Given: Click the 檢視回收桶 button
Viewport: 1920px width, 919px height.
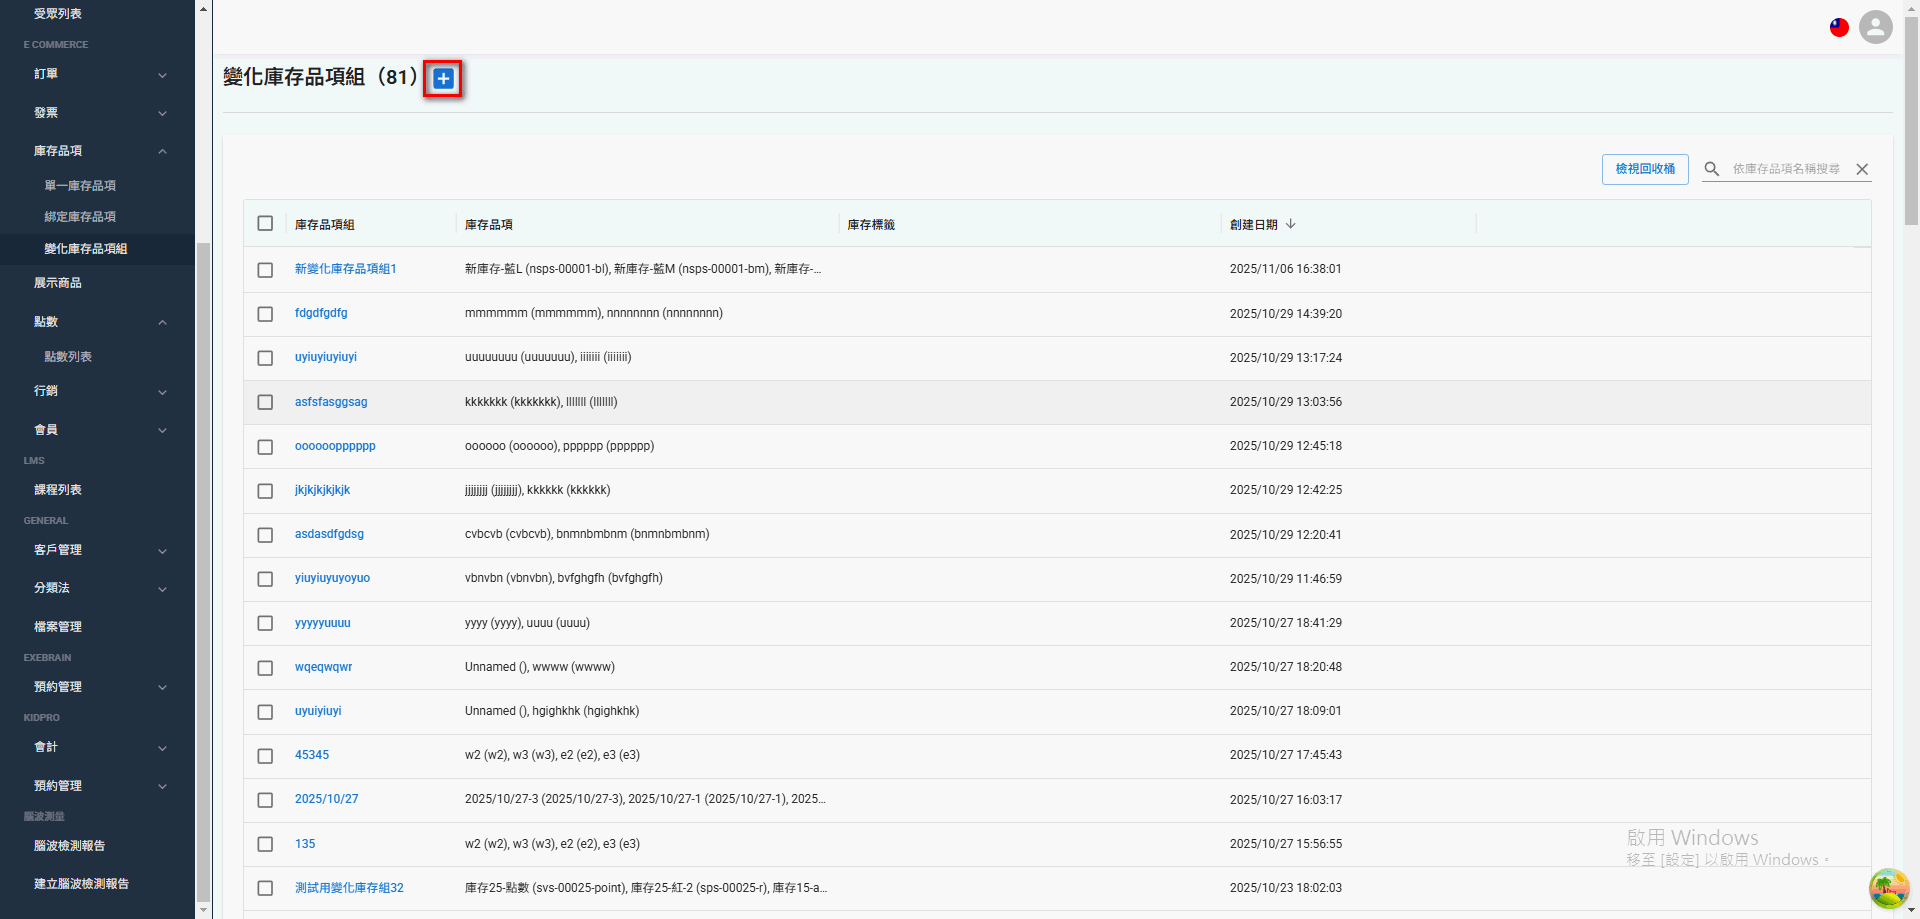Looking at the screenshot, I should (x=1645, y=169).
